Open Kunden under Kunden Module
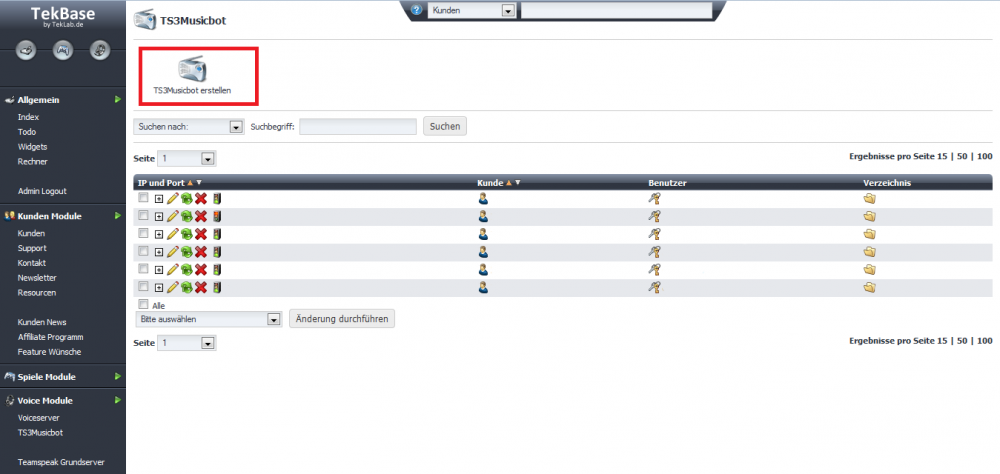This screenshot has width=1000, height=474. click(31, 233)
